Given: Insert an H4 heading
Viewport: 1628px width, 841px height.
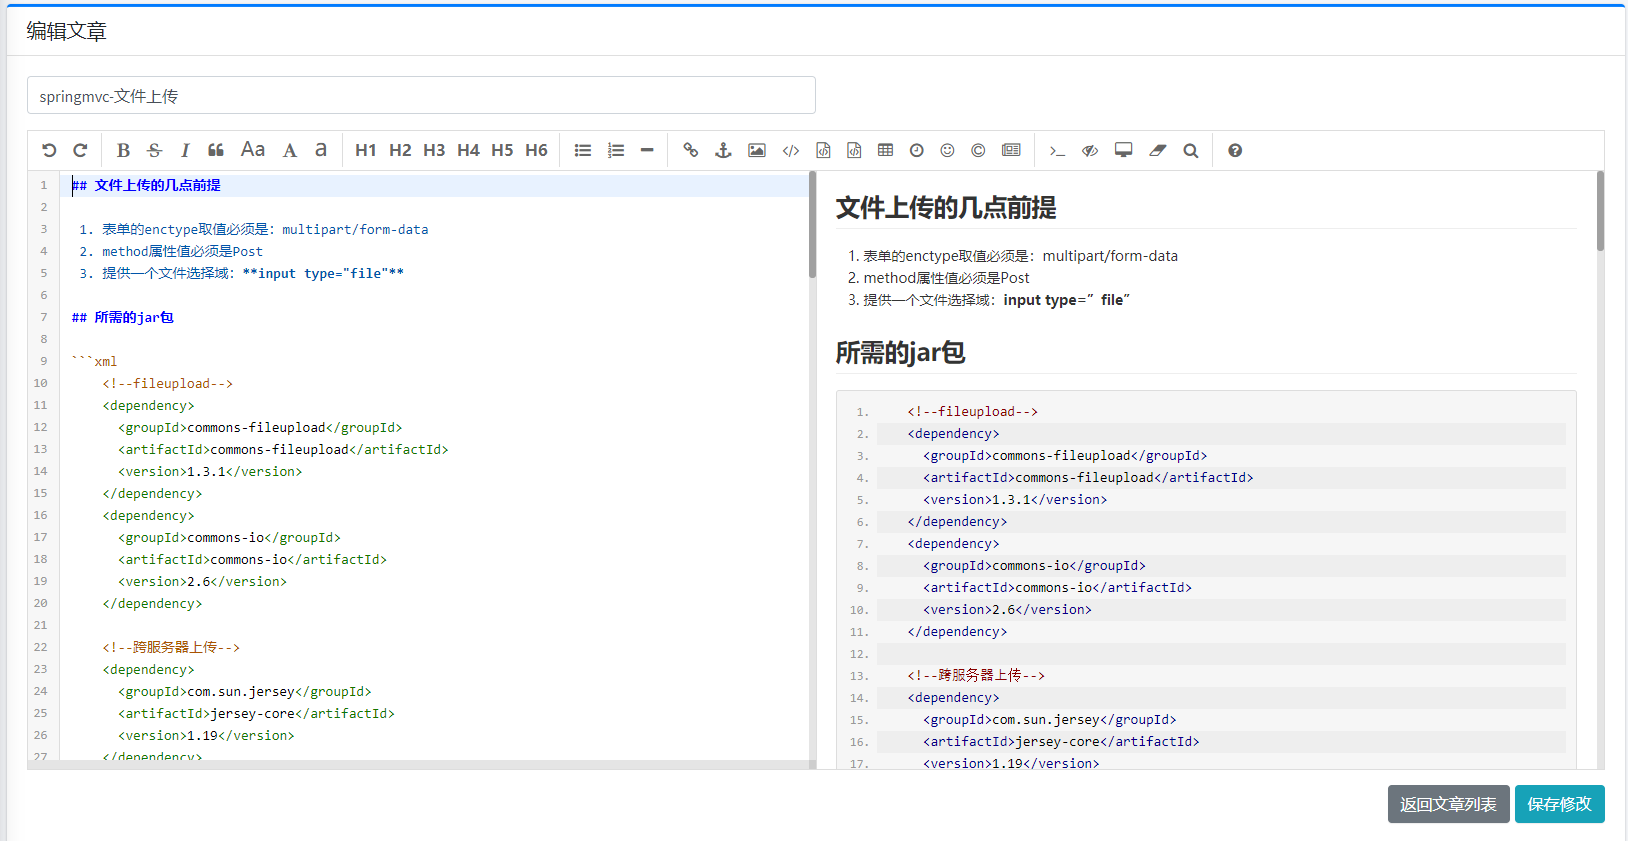Looking at the screenshot, I should [x=468, y=150].
